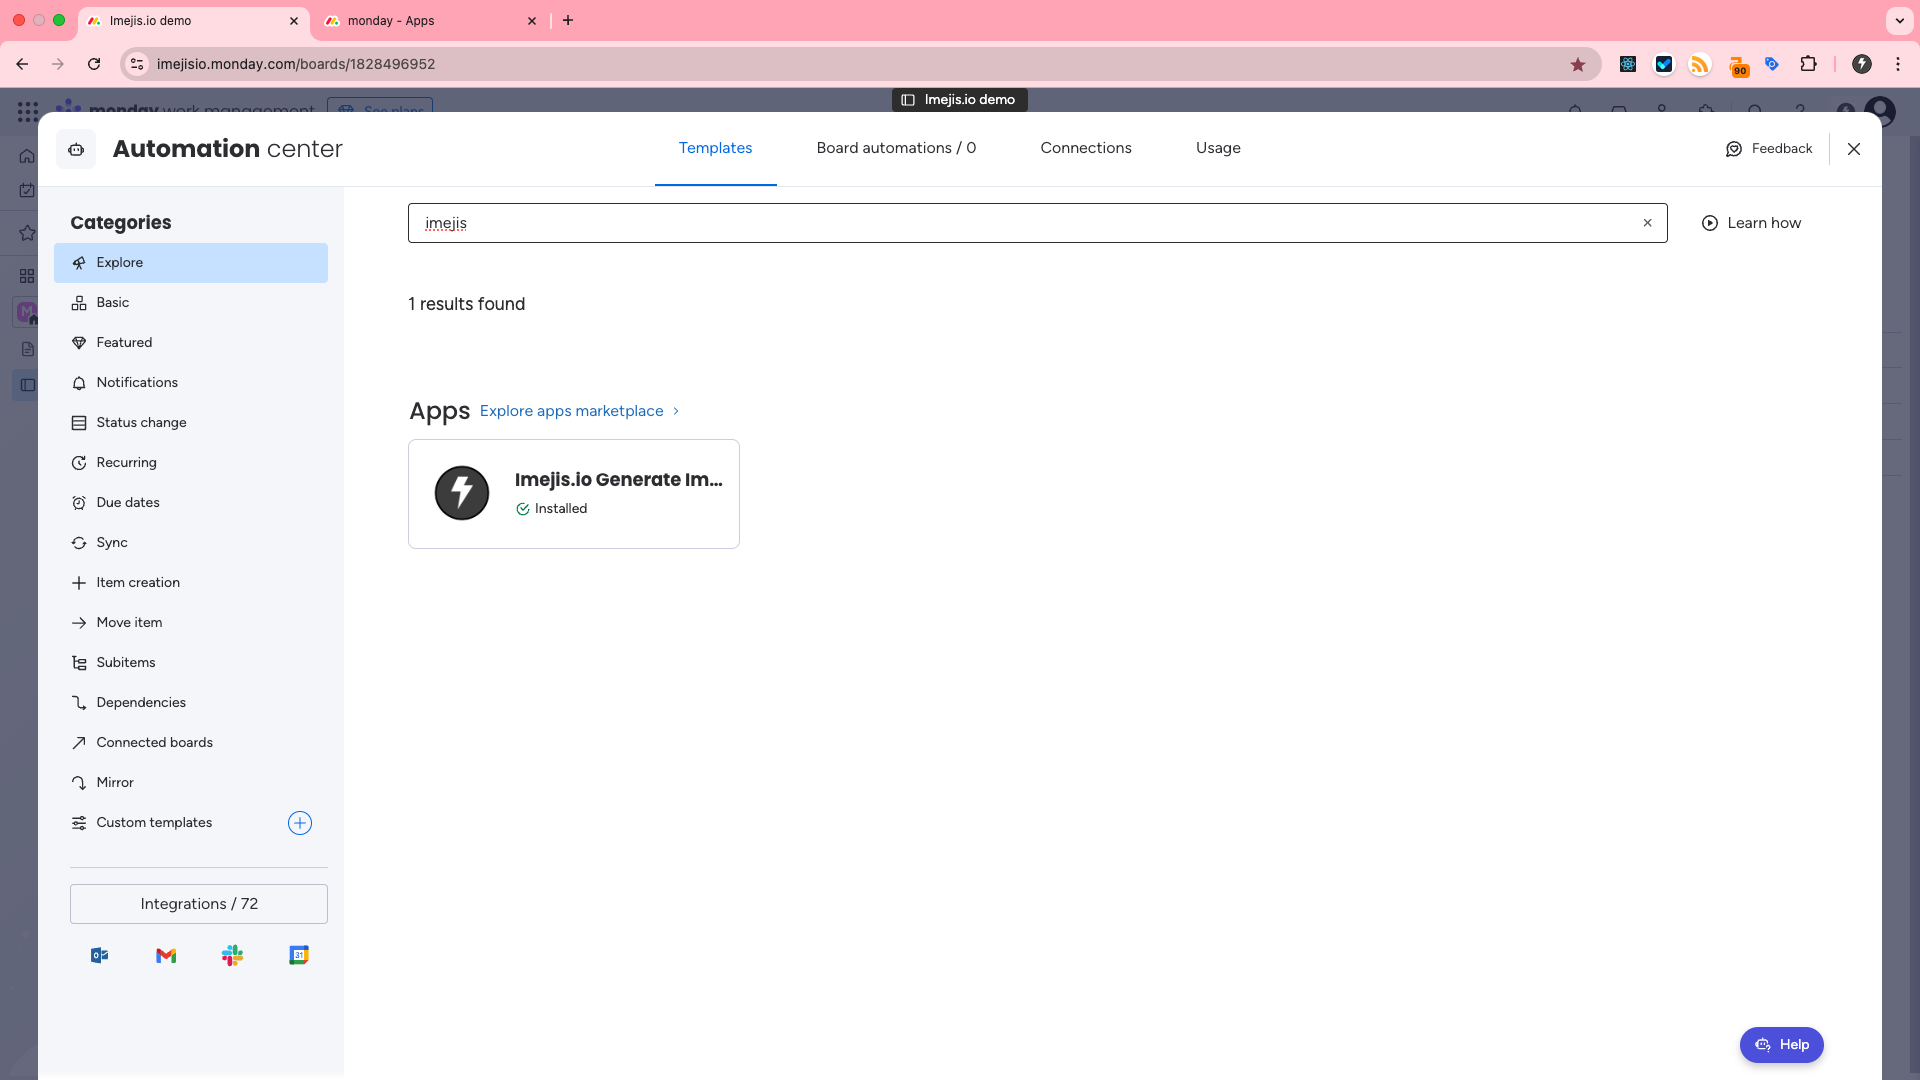Bookmark this page with the star icon
Screen dimensions: 1920x1080
1578,64
